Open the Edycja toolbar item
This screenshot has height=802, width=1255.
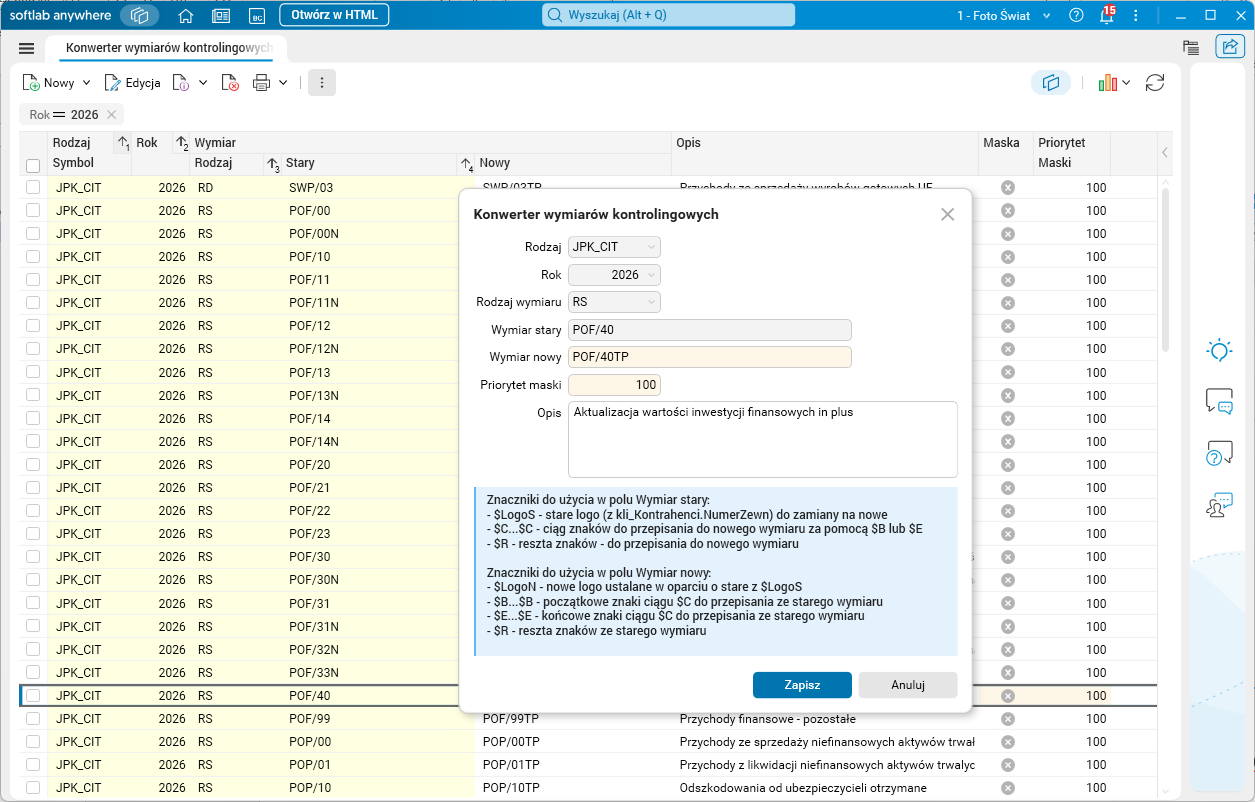133,83
